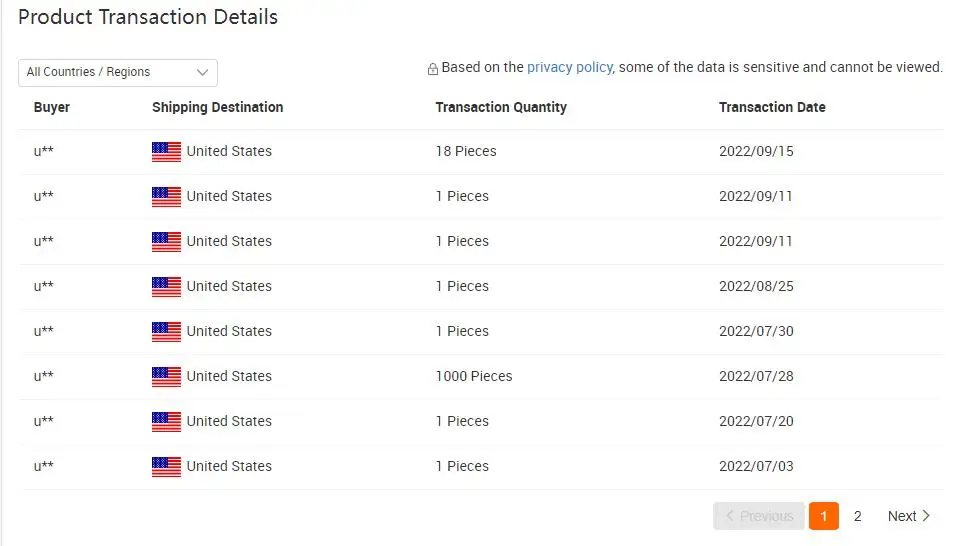The image size is (955, 546).
Task: Click US flag in 2022/07/20 row
Action: (166, 422)
